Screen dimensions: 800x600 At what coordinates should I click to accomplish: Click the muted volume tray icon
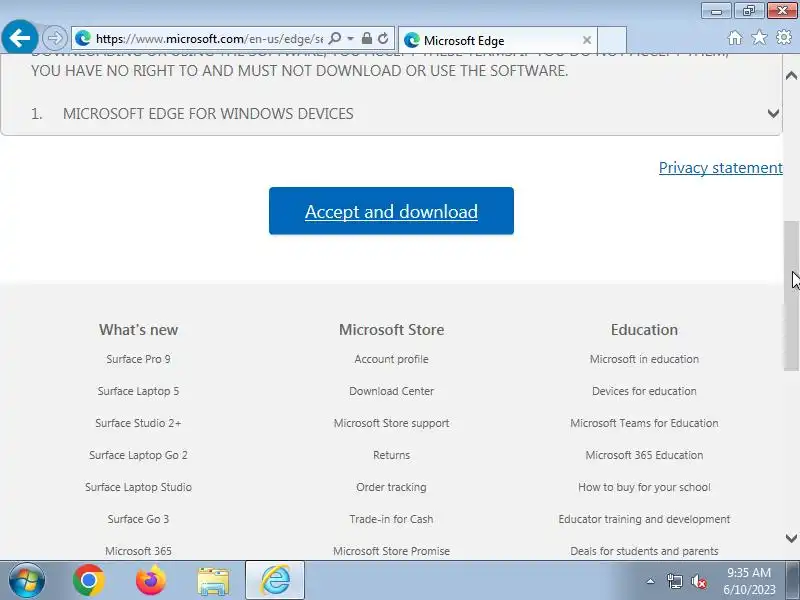coord(698,581)
